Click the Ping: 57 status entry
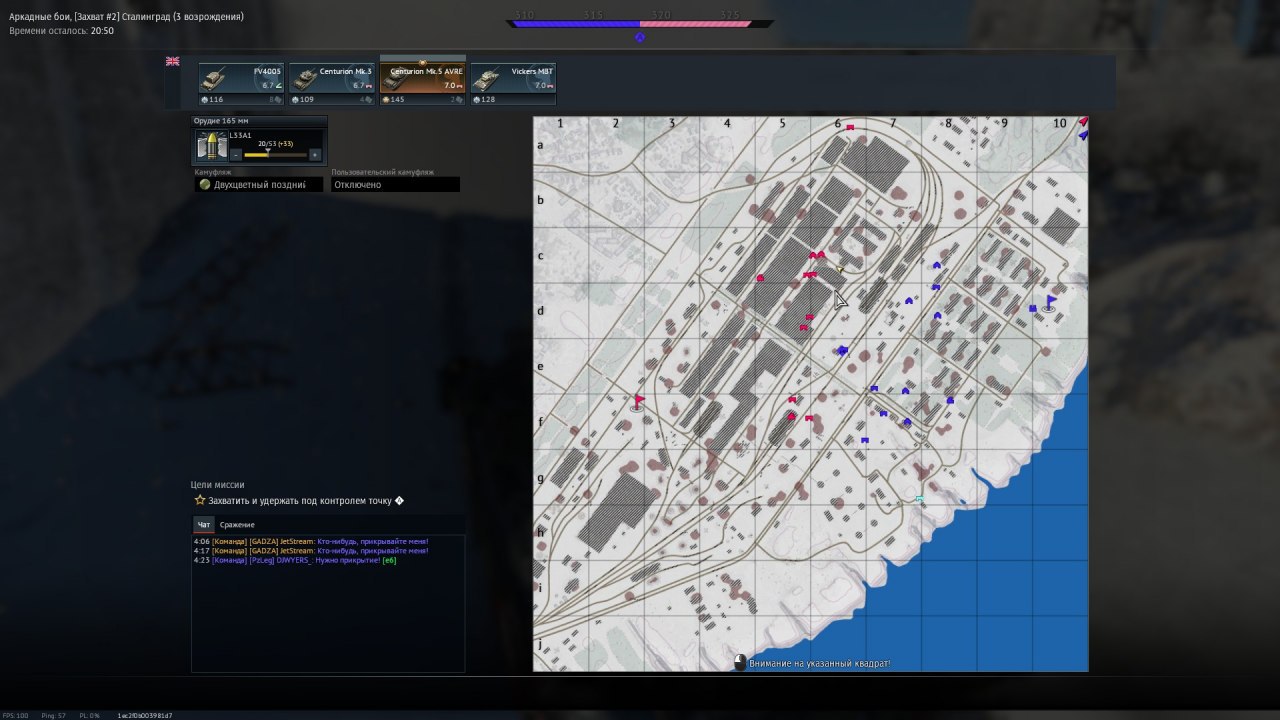 (55, 715)
